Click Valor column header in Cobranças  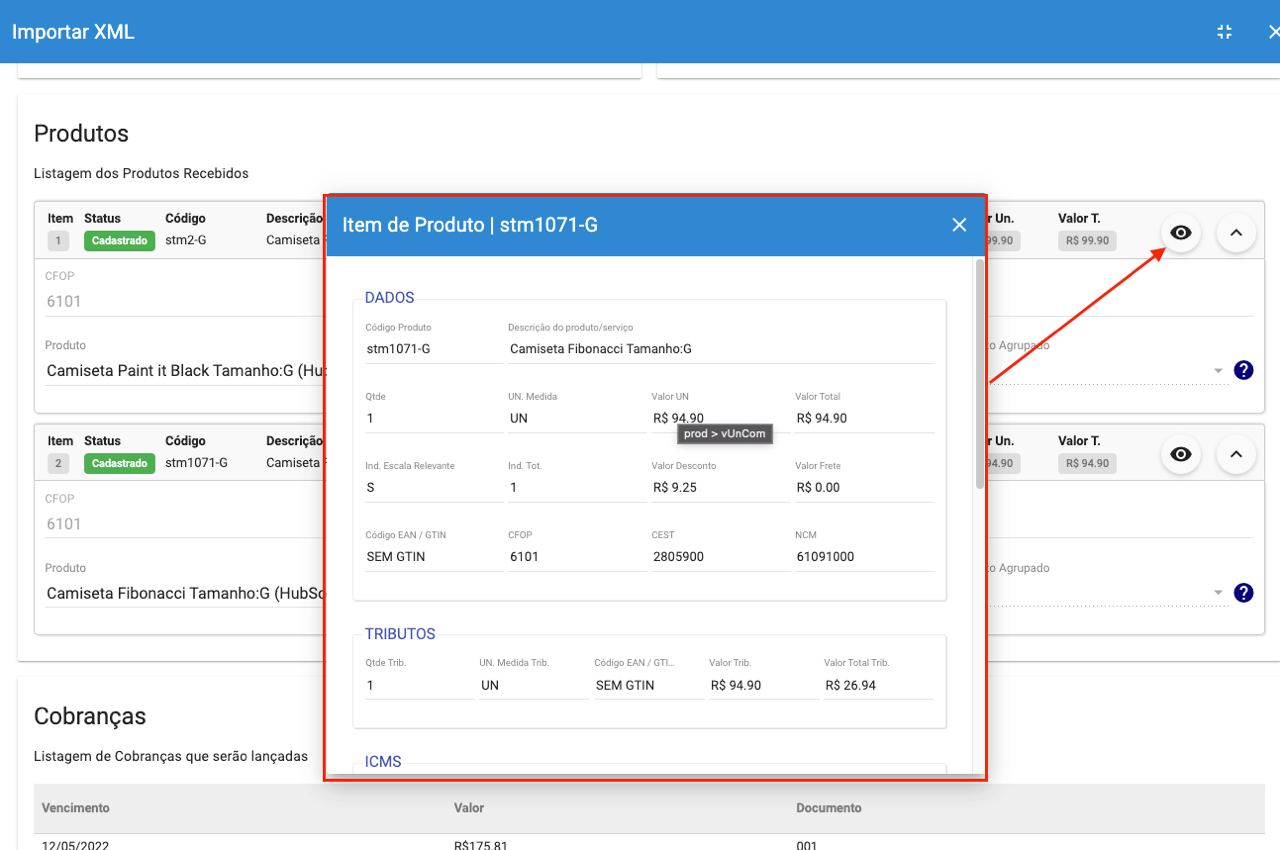[x=469, y=808]
